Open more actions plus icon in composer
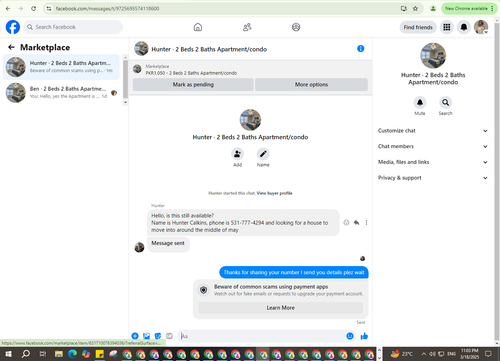Viewport: 500px width, 361px height. [135, 336]
